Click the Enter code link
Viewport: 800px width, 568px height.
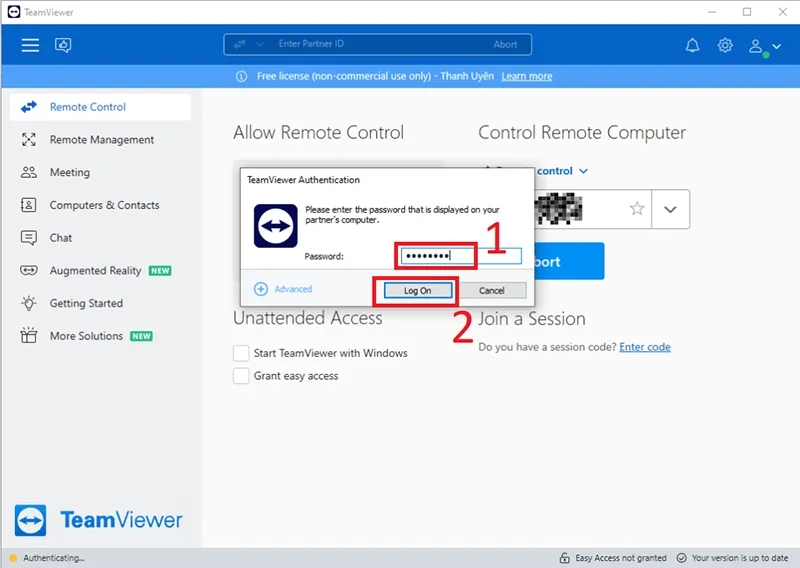(x=645, y=347)
